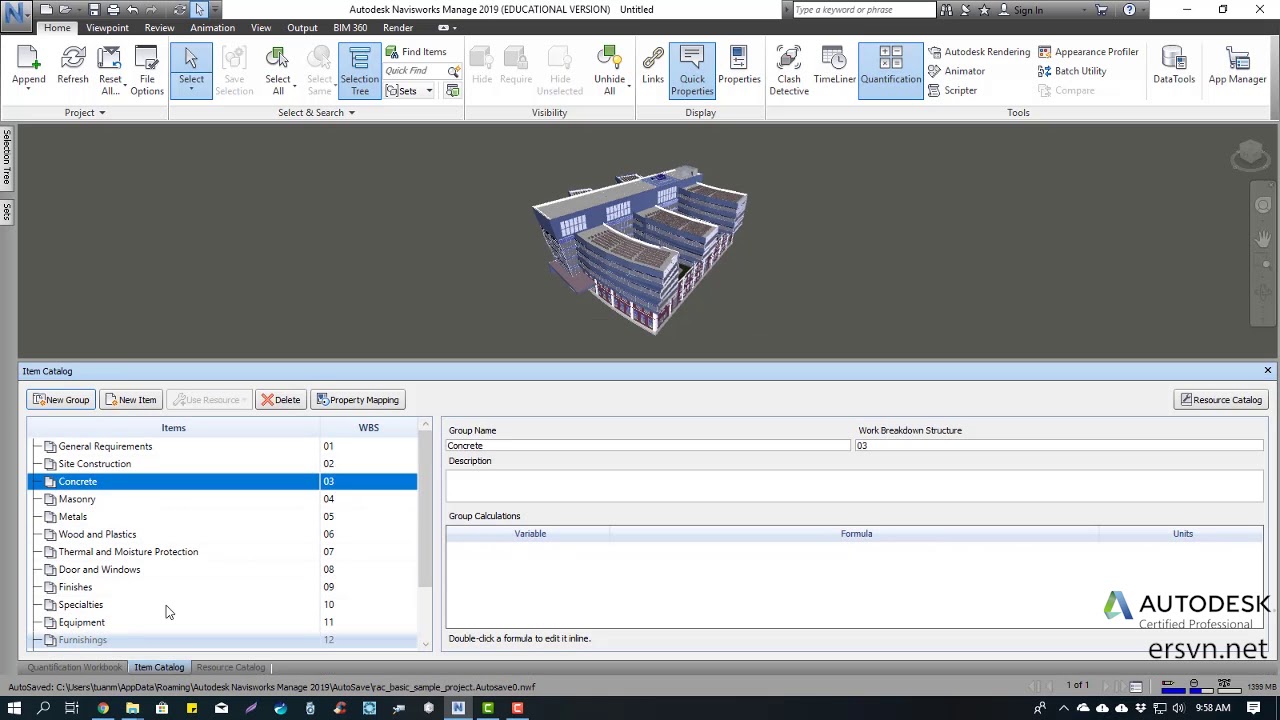Open Windows Start menu
The height and width of the screenshot is (720, 1280).
[x=14, y=708]
